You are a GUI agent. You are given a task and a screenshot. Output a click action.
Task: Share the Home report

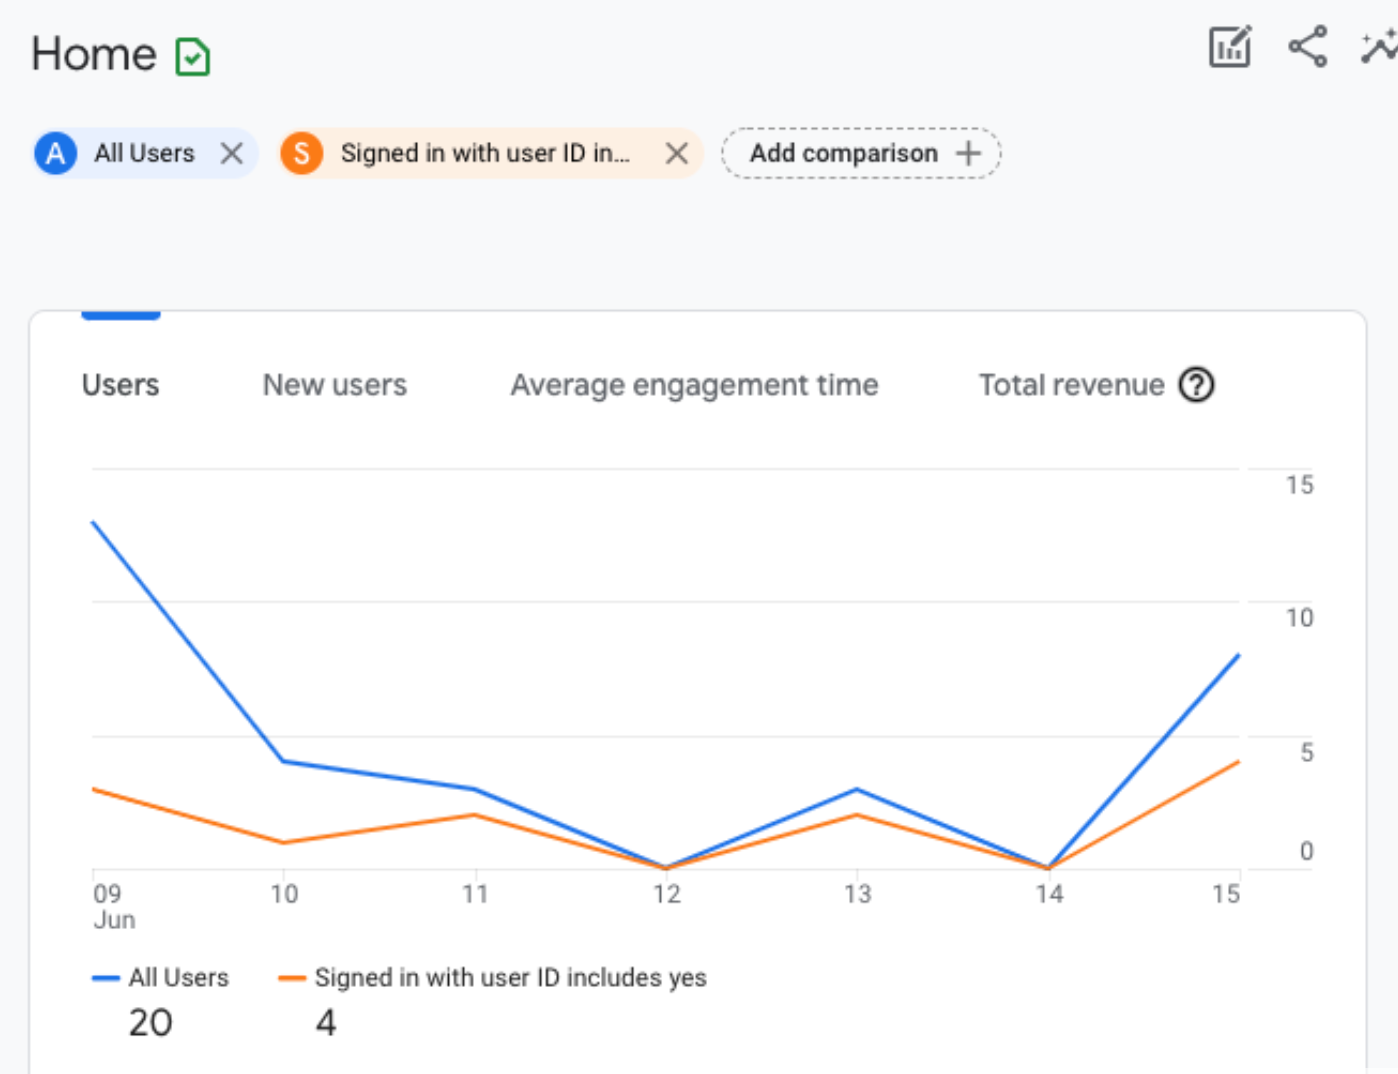point(1307,46)
